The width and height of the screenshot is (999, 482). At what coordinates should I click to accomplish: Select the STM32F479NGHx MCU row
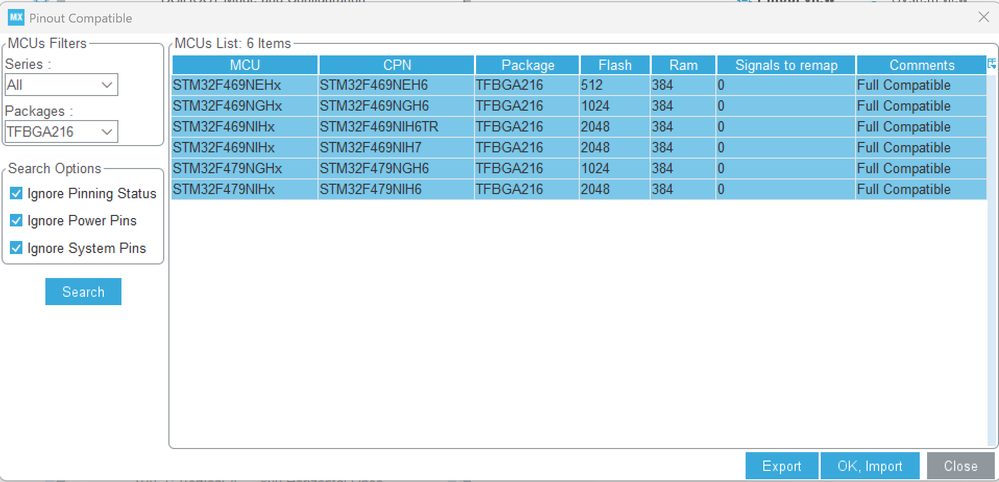point(579,169)
